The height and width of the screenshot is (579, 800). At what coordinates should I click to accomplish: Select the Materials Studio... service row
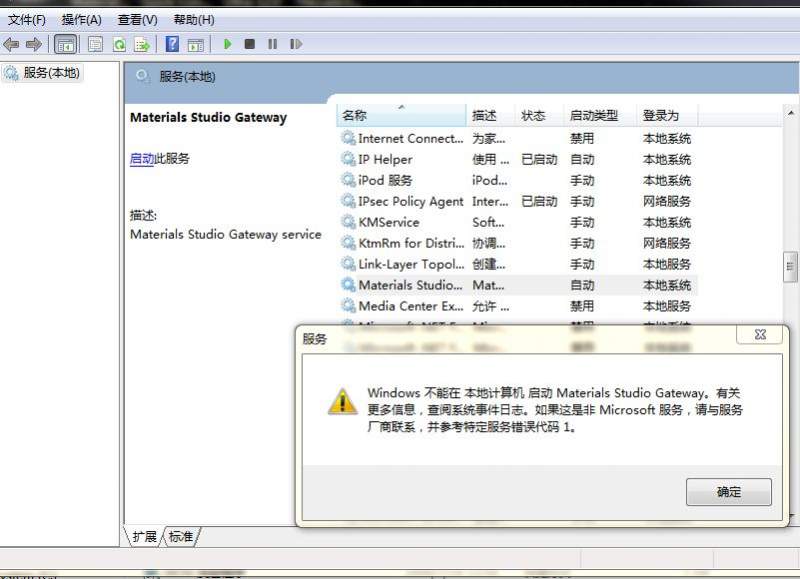tap(517, 285)
